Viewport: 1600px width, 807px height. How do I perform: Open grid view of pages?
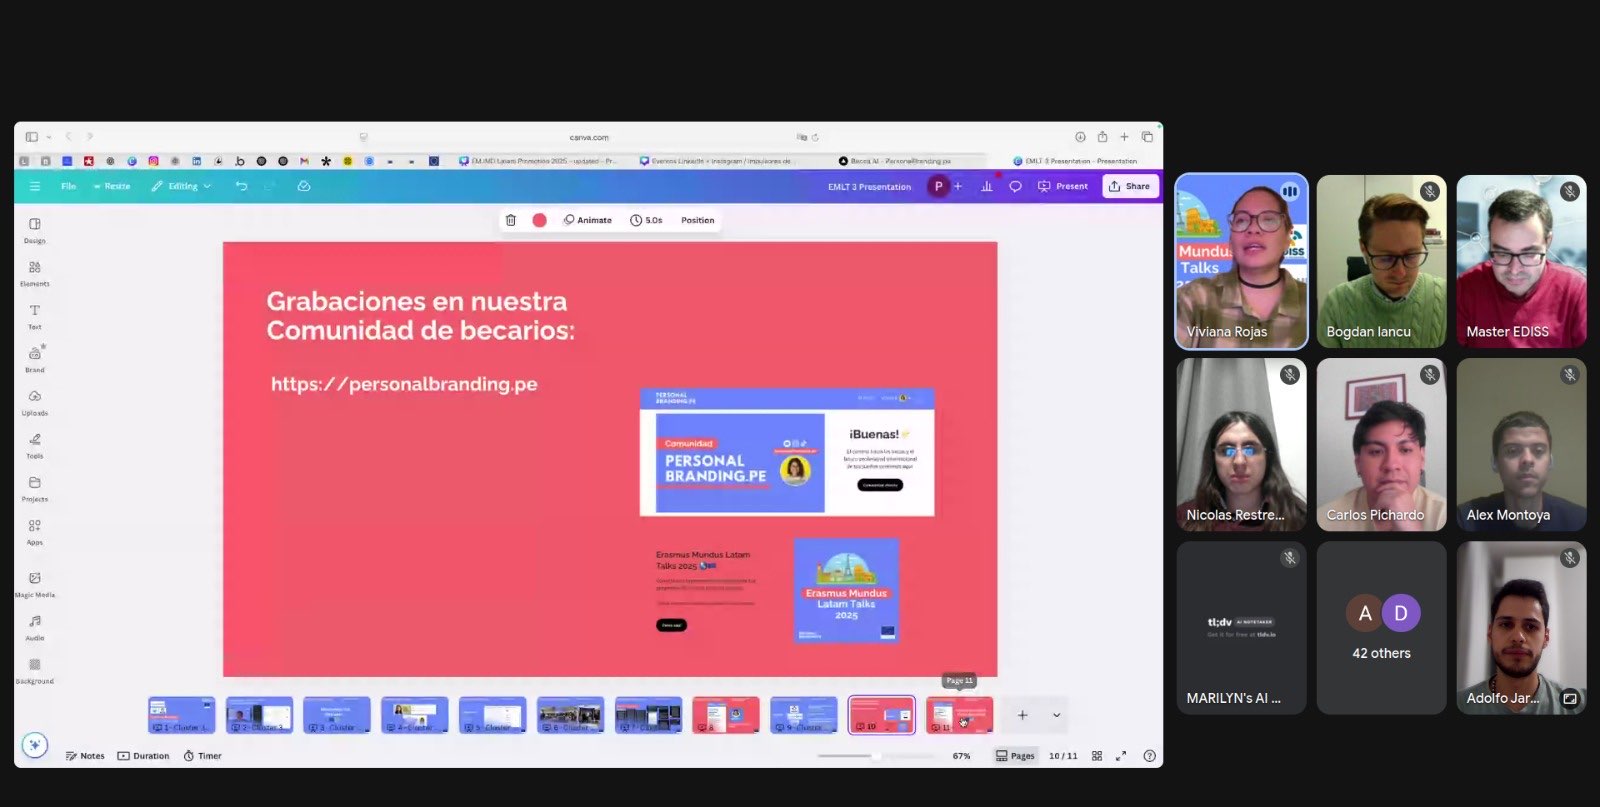coord(1097,756)
